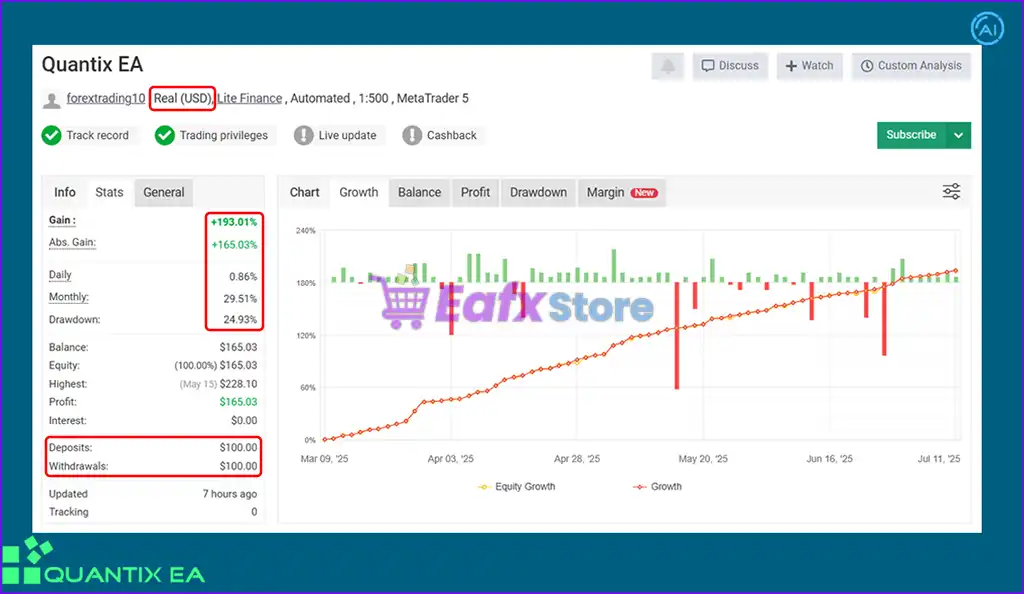Open the Discuss button

pyautogui.click(x=730, y=66)
